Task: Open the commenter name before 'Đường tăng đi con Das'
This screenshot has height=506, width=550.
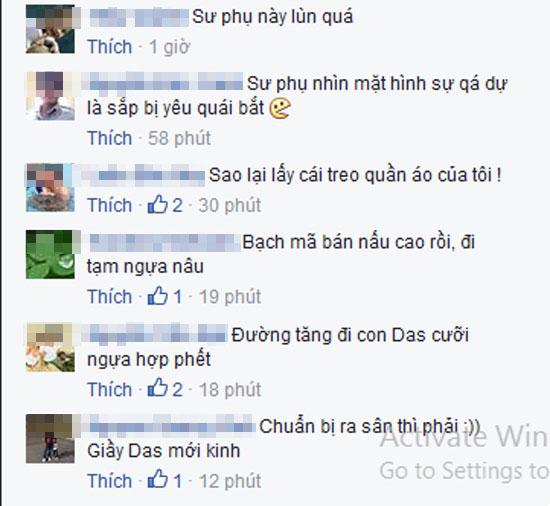Action: [x=154, y=333]
